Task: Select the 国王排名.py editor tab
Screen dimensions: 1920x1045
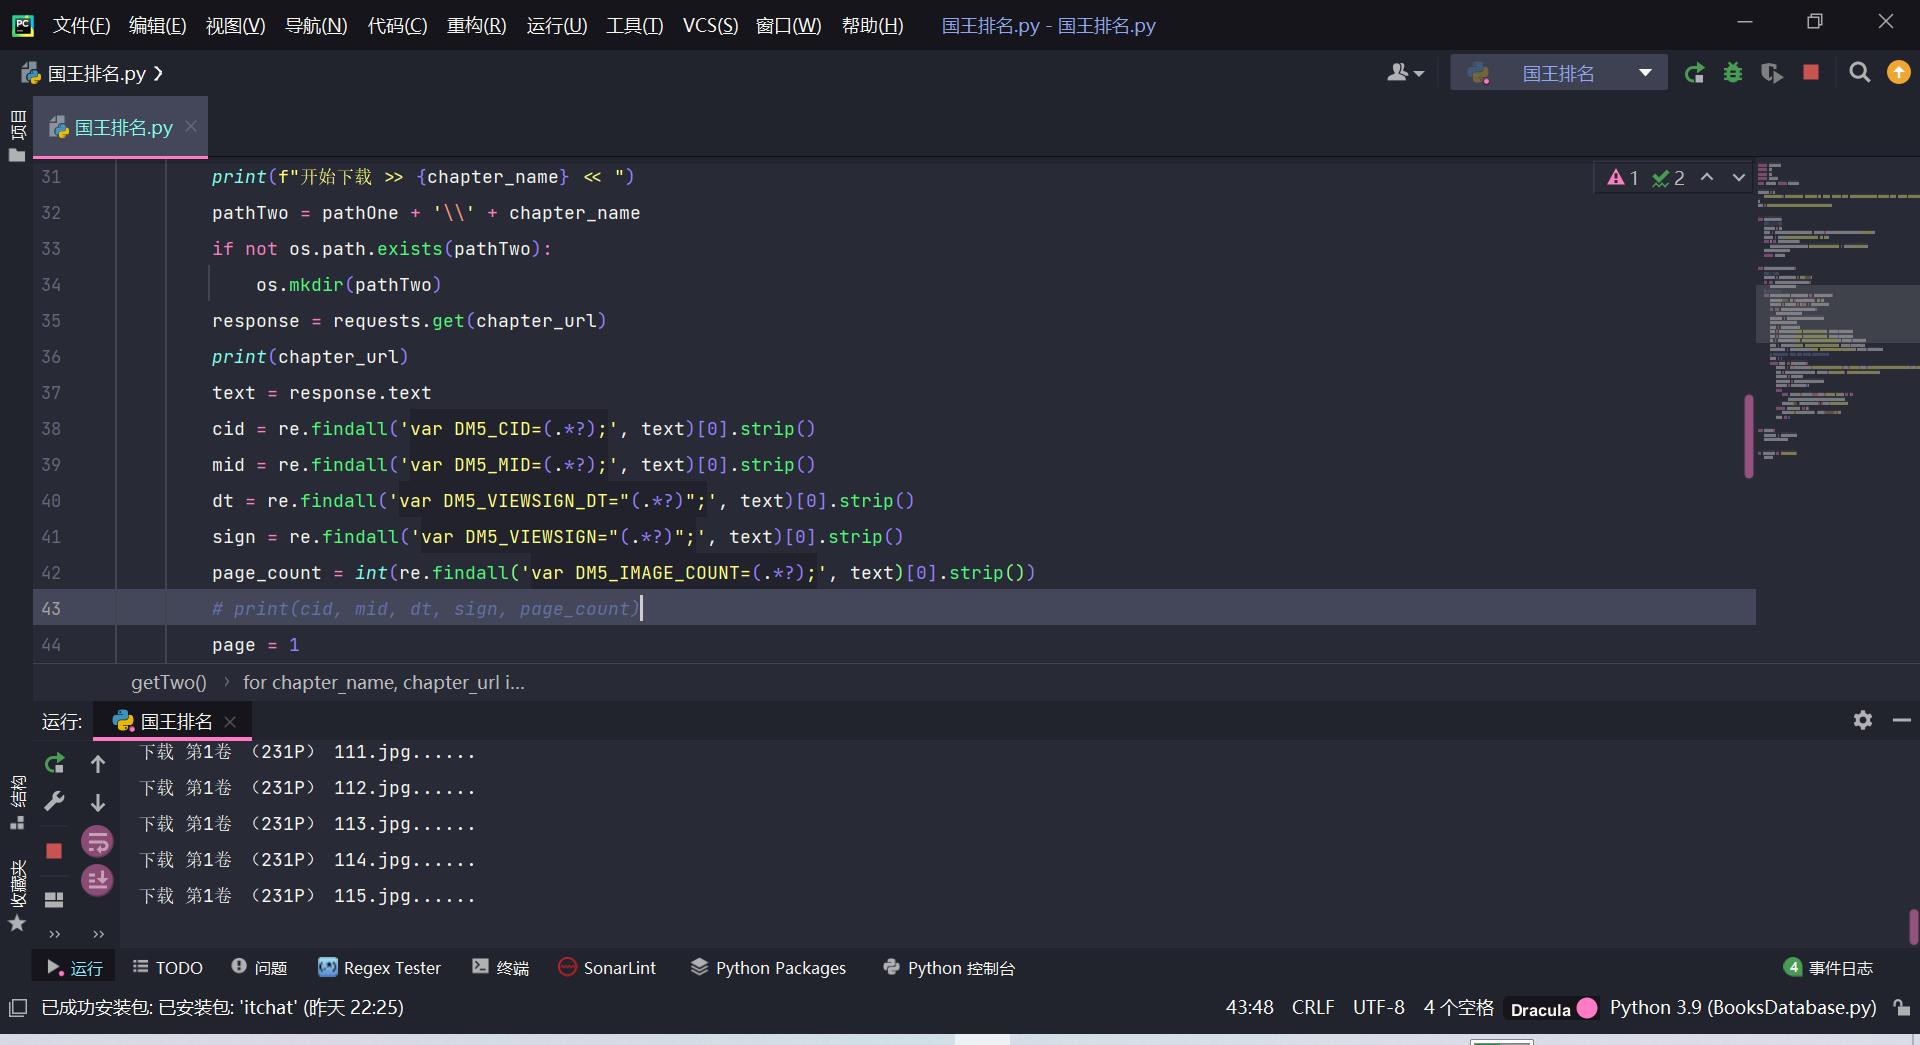Action: pyautogui.click(x=120, y=127)
